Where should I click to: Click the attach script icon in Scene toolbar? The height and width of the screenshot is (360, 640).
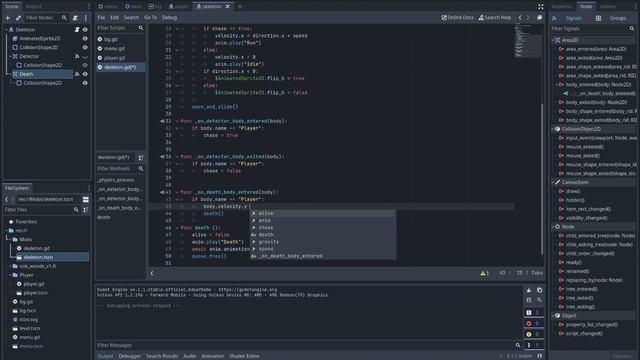[x=75, y=18]
